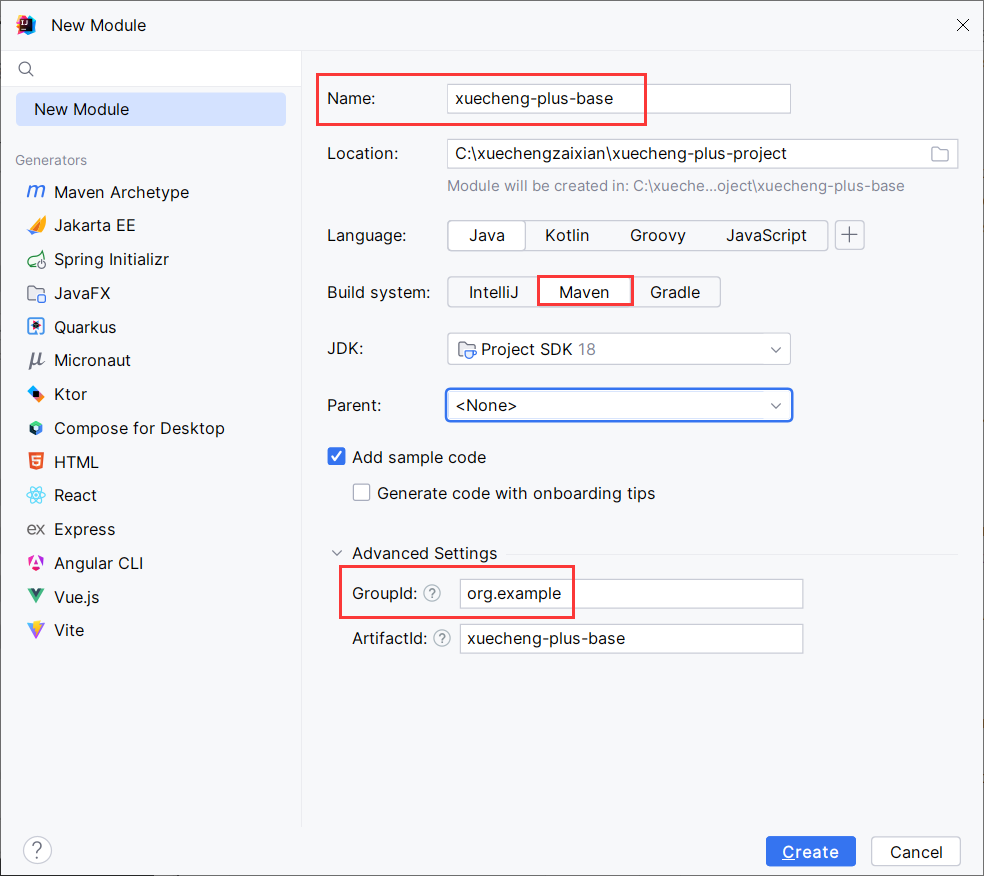Open ArtifactId help question mark

point(442,638)
